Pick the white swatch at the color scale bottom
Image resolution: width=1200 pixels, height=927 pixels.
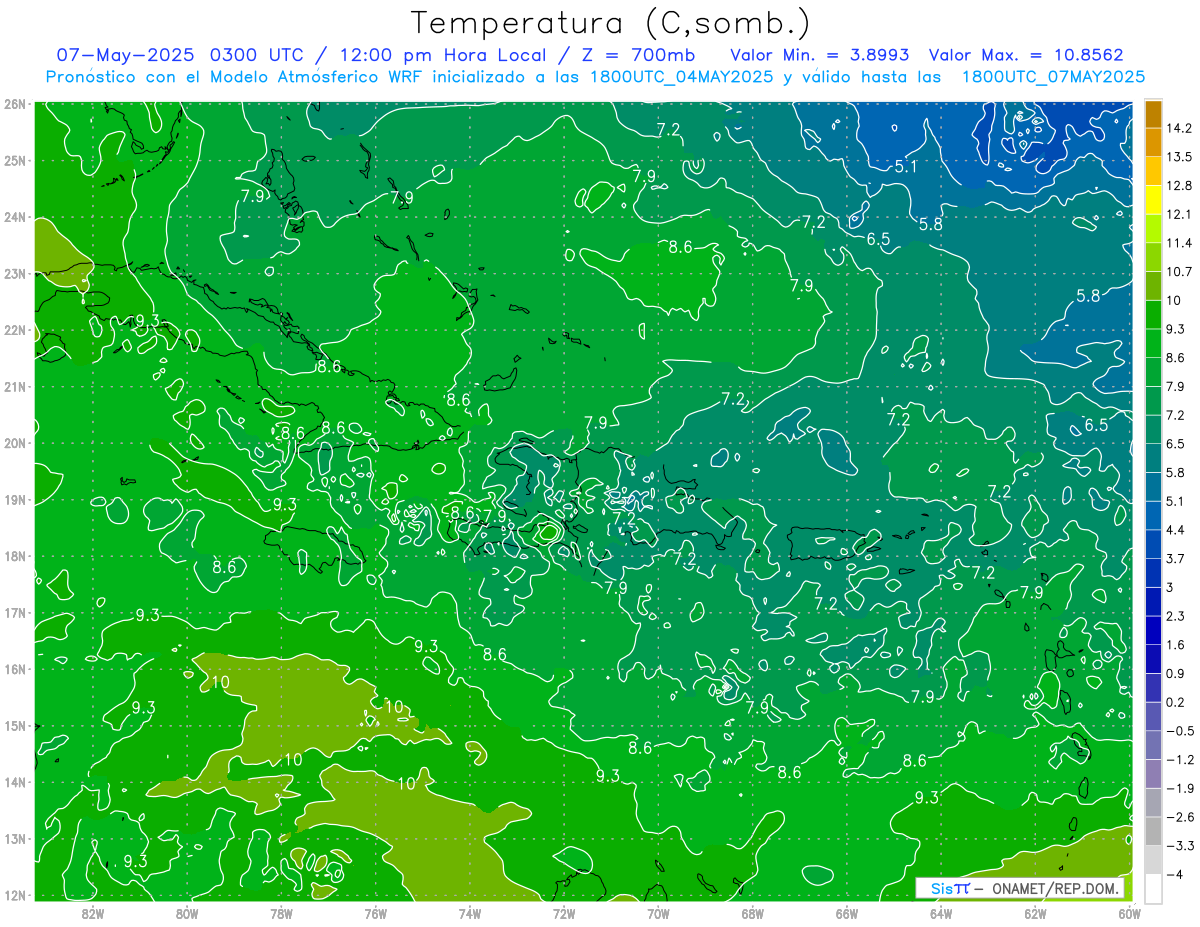point(1153,888)
